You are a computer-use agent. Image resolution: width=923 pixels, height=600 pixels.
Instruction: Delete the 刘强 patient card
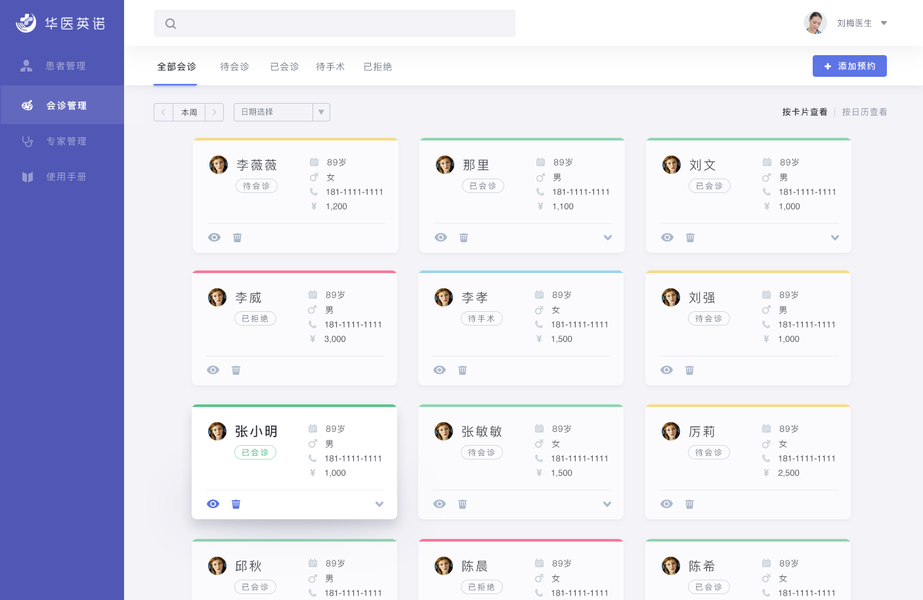tap(689, 370)
